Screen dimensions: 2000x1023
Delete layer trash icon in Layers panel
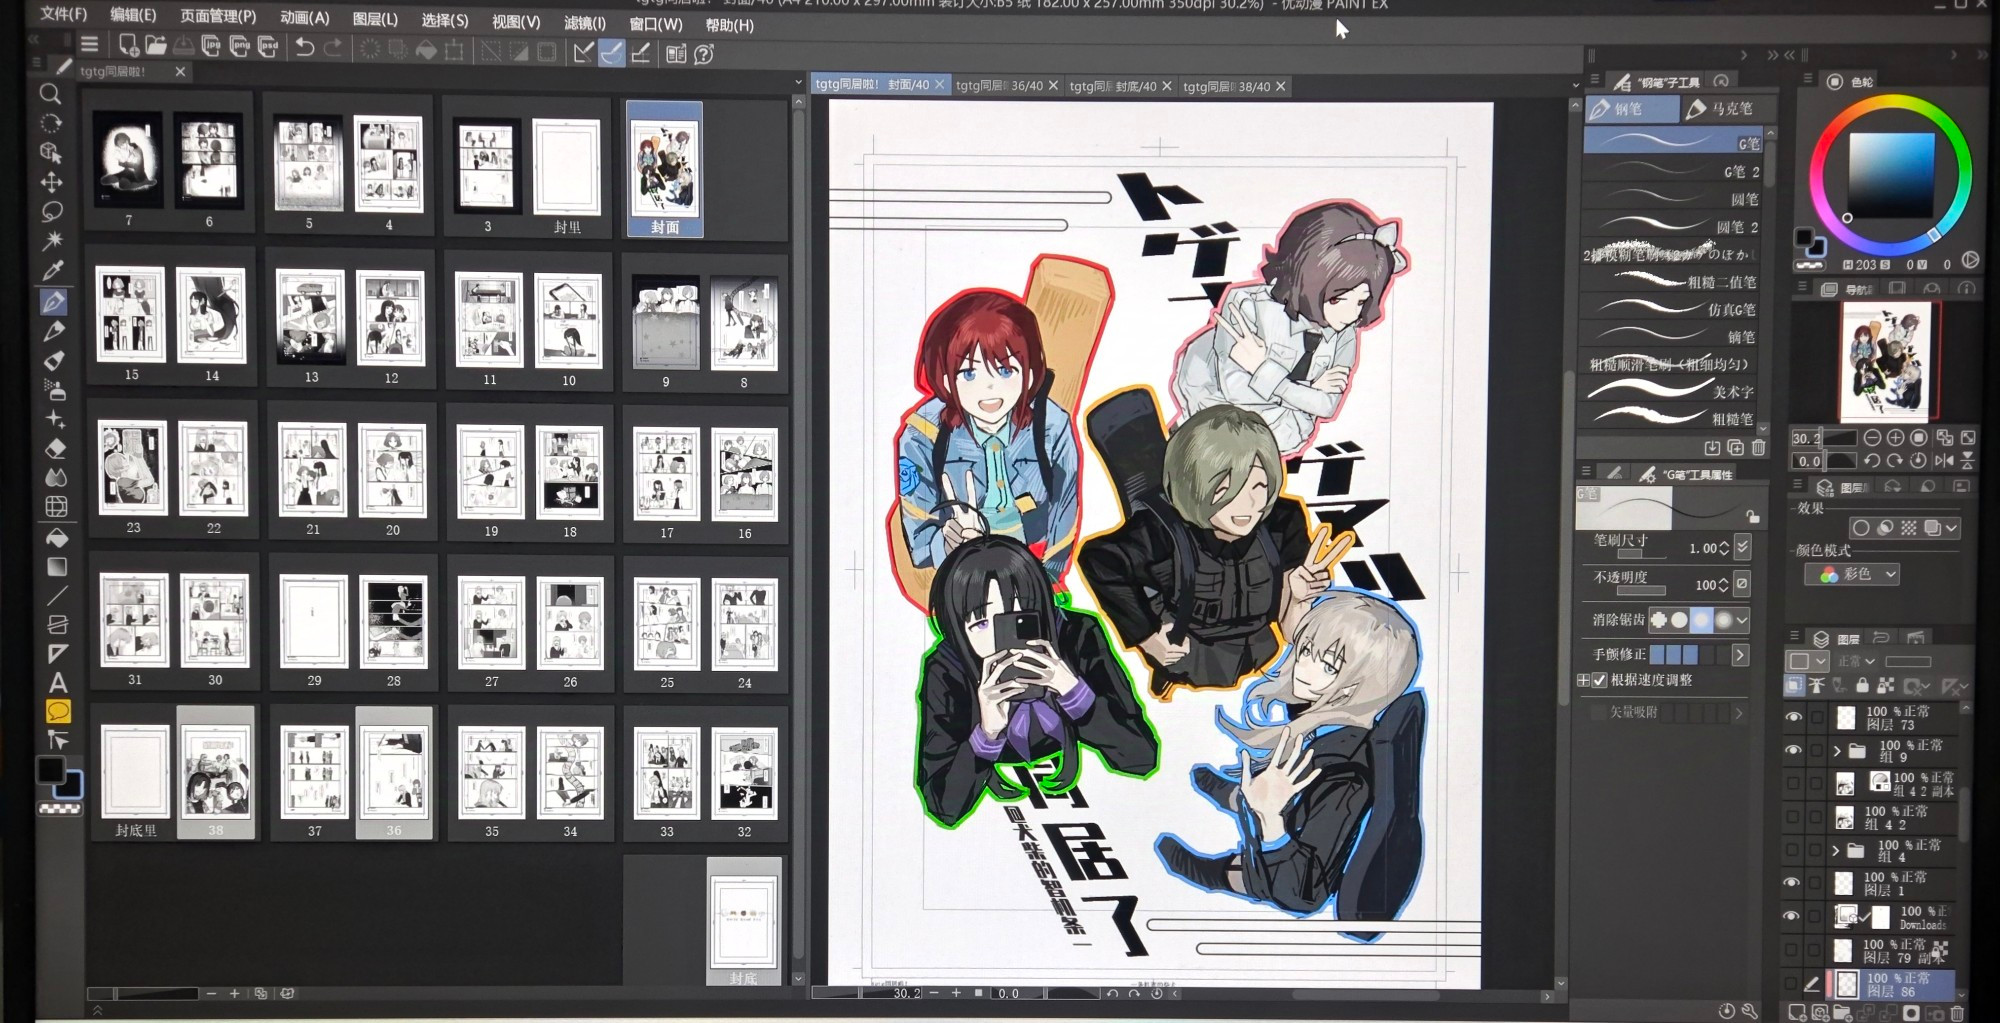click(x=1957, y=1013)
